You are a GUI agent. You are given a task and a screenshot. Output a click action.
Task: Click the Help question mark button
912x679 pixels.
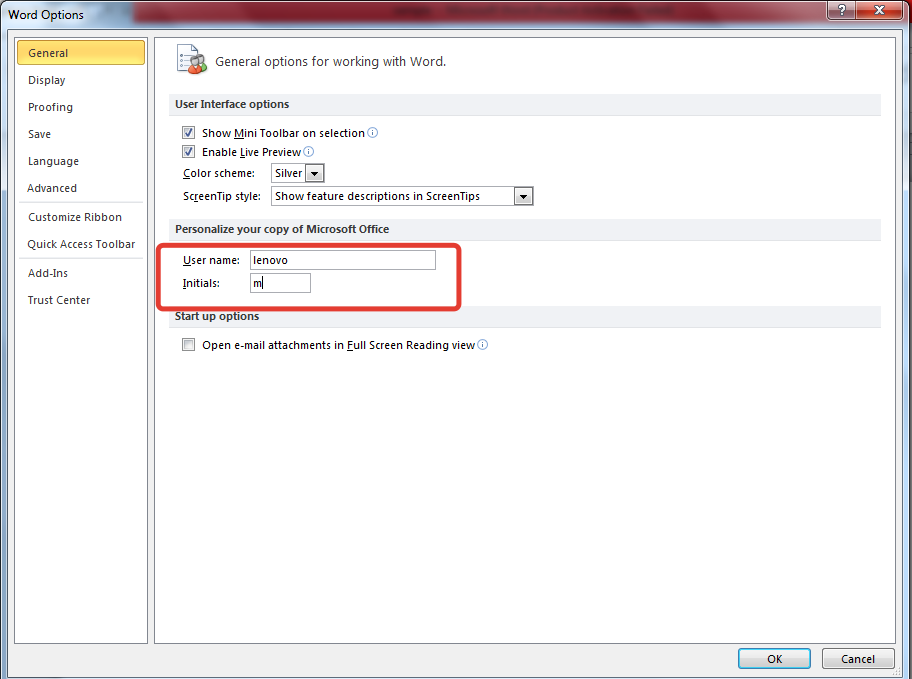(x=842, y=10)
